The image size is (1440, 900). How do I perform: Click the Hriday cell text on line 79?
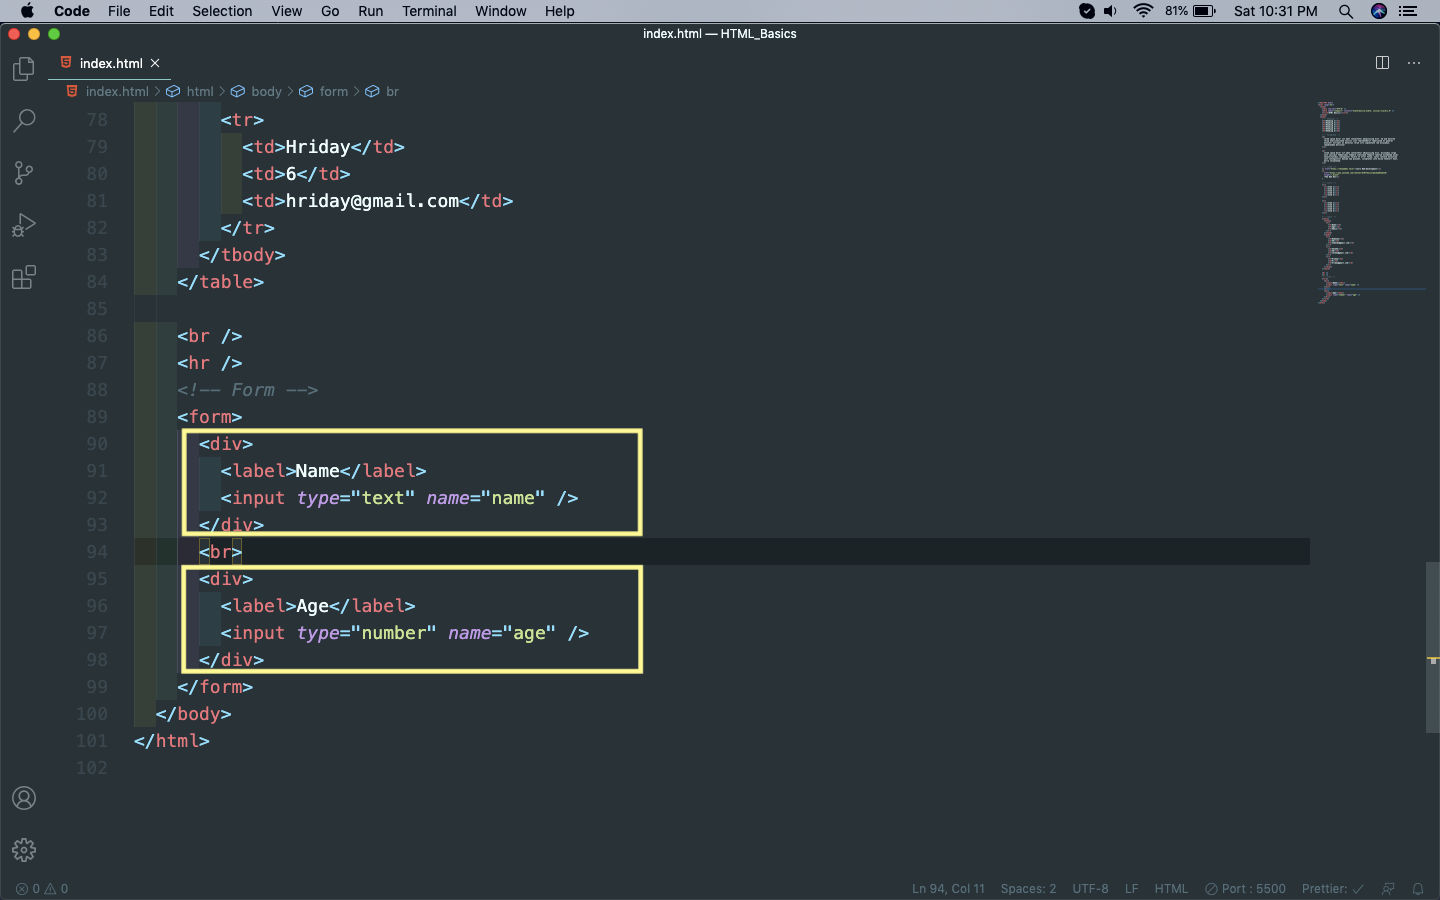(x=318, y=147)
